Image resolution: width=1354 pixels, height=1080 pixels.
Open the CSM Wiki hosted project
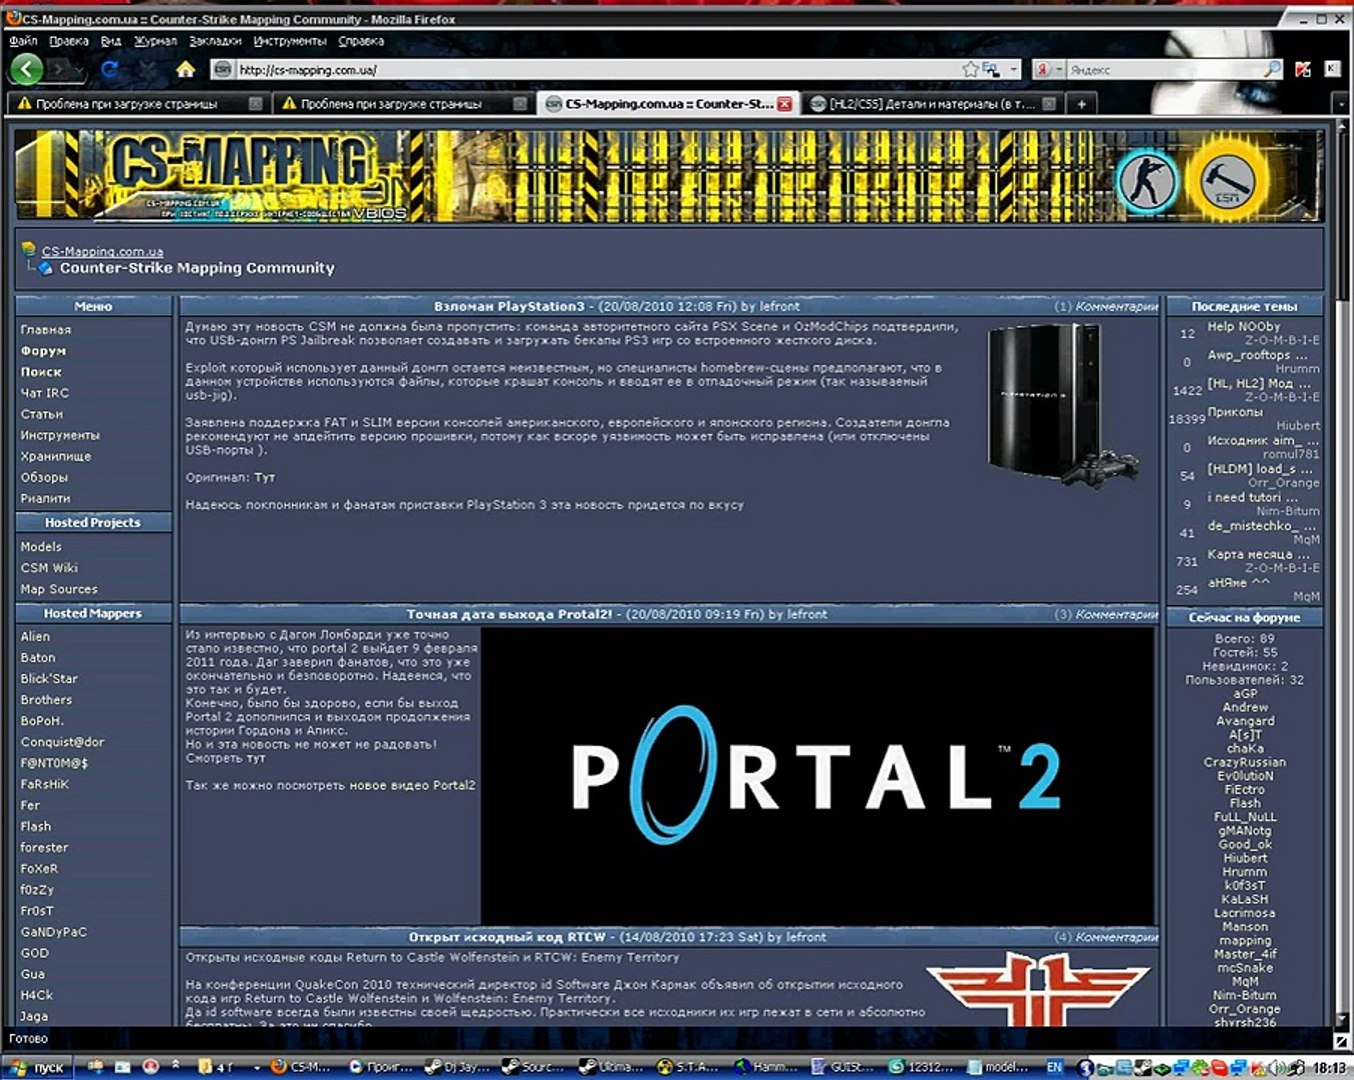tap(49, 568)
